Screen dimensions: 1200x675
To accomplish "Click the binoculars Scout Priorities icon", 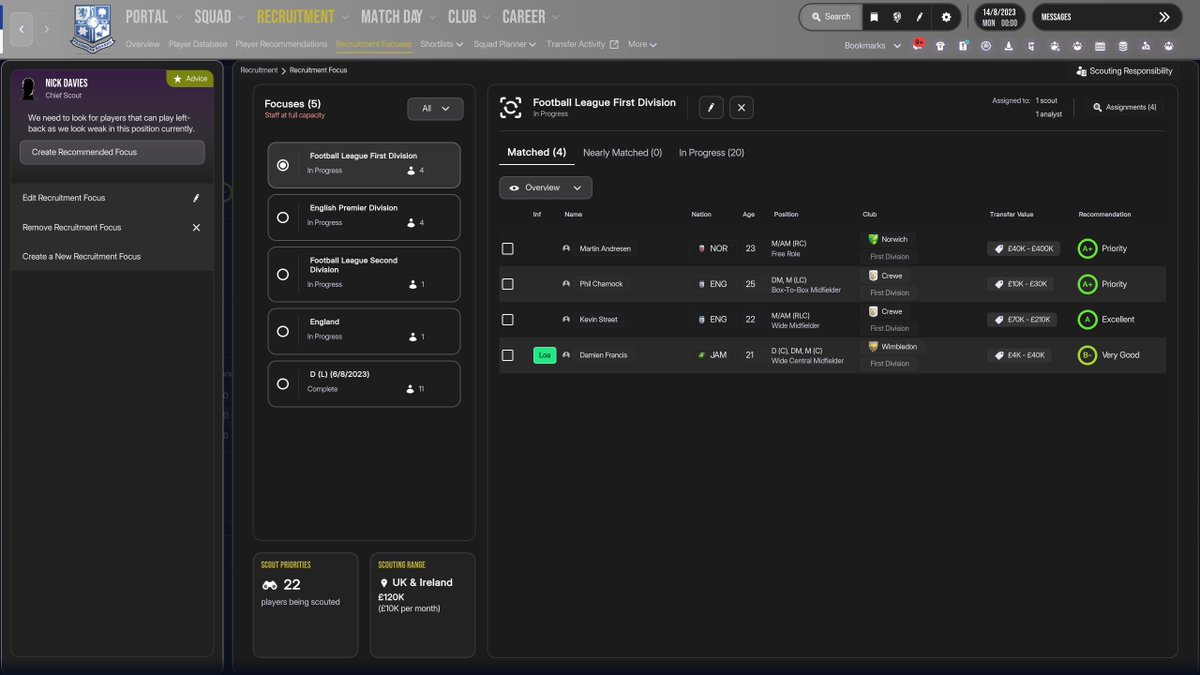I will pyautogui.click(x=269, y=585).
